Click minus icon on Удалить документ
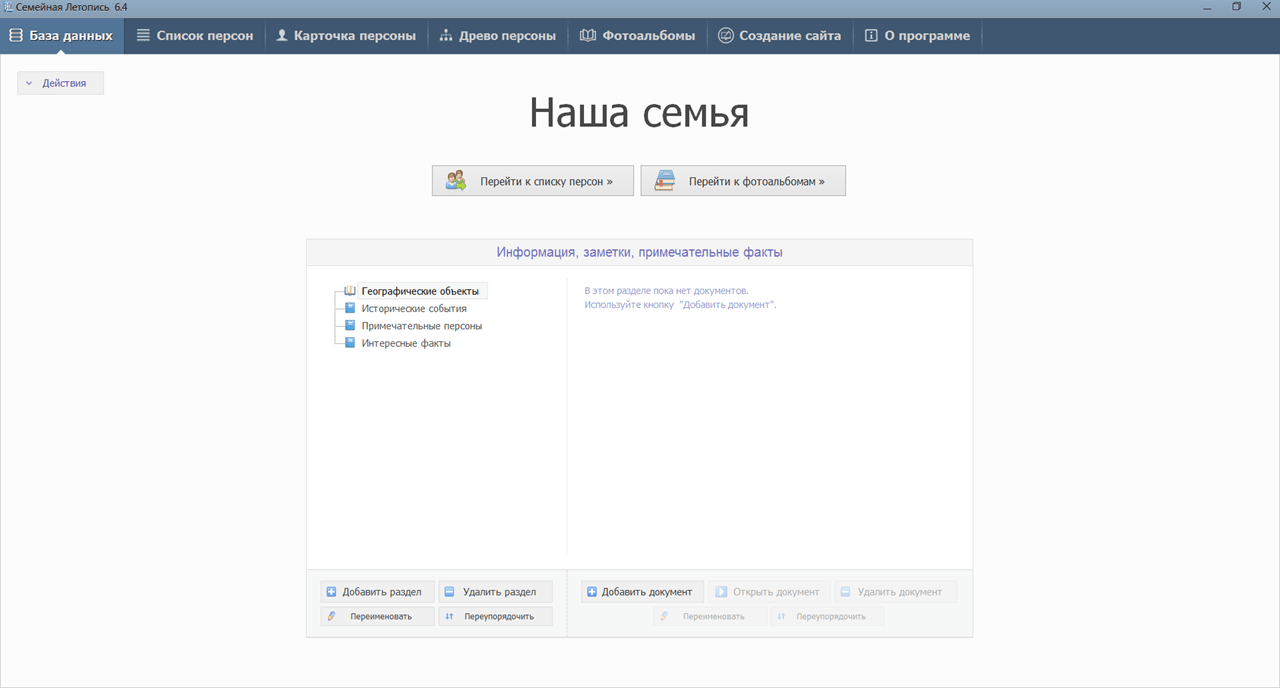1280x688 pixels. tap(845, 592)
